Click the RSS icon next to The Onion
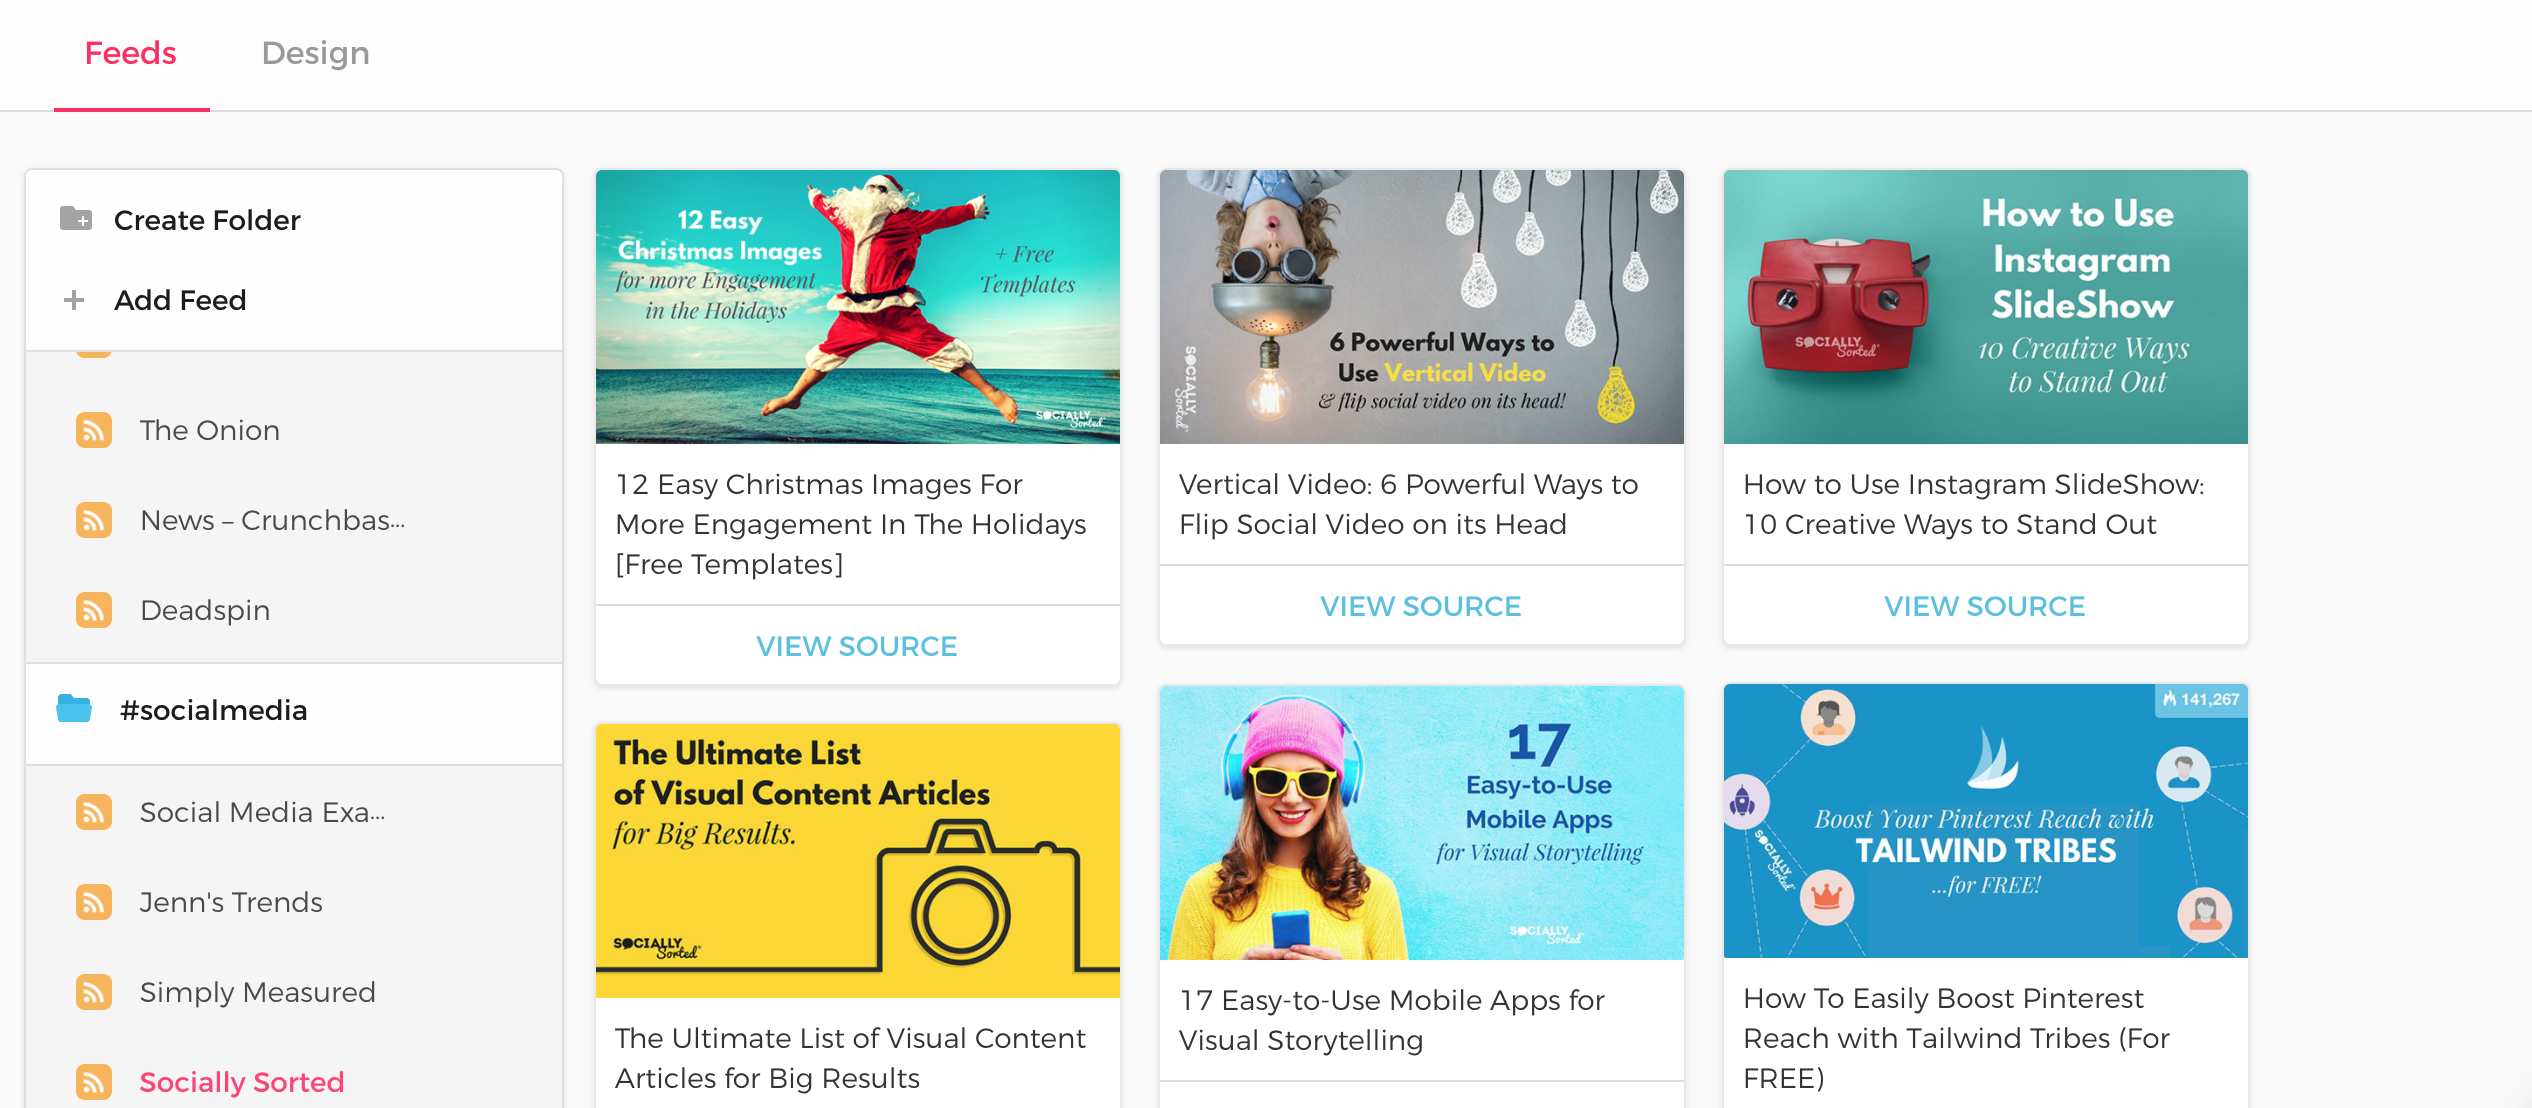2532x1108 pixels. (x=94, y=430)
